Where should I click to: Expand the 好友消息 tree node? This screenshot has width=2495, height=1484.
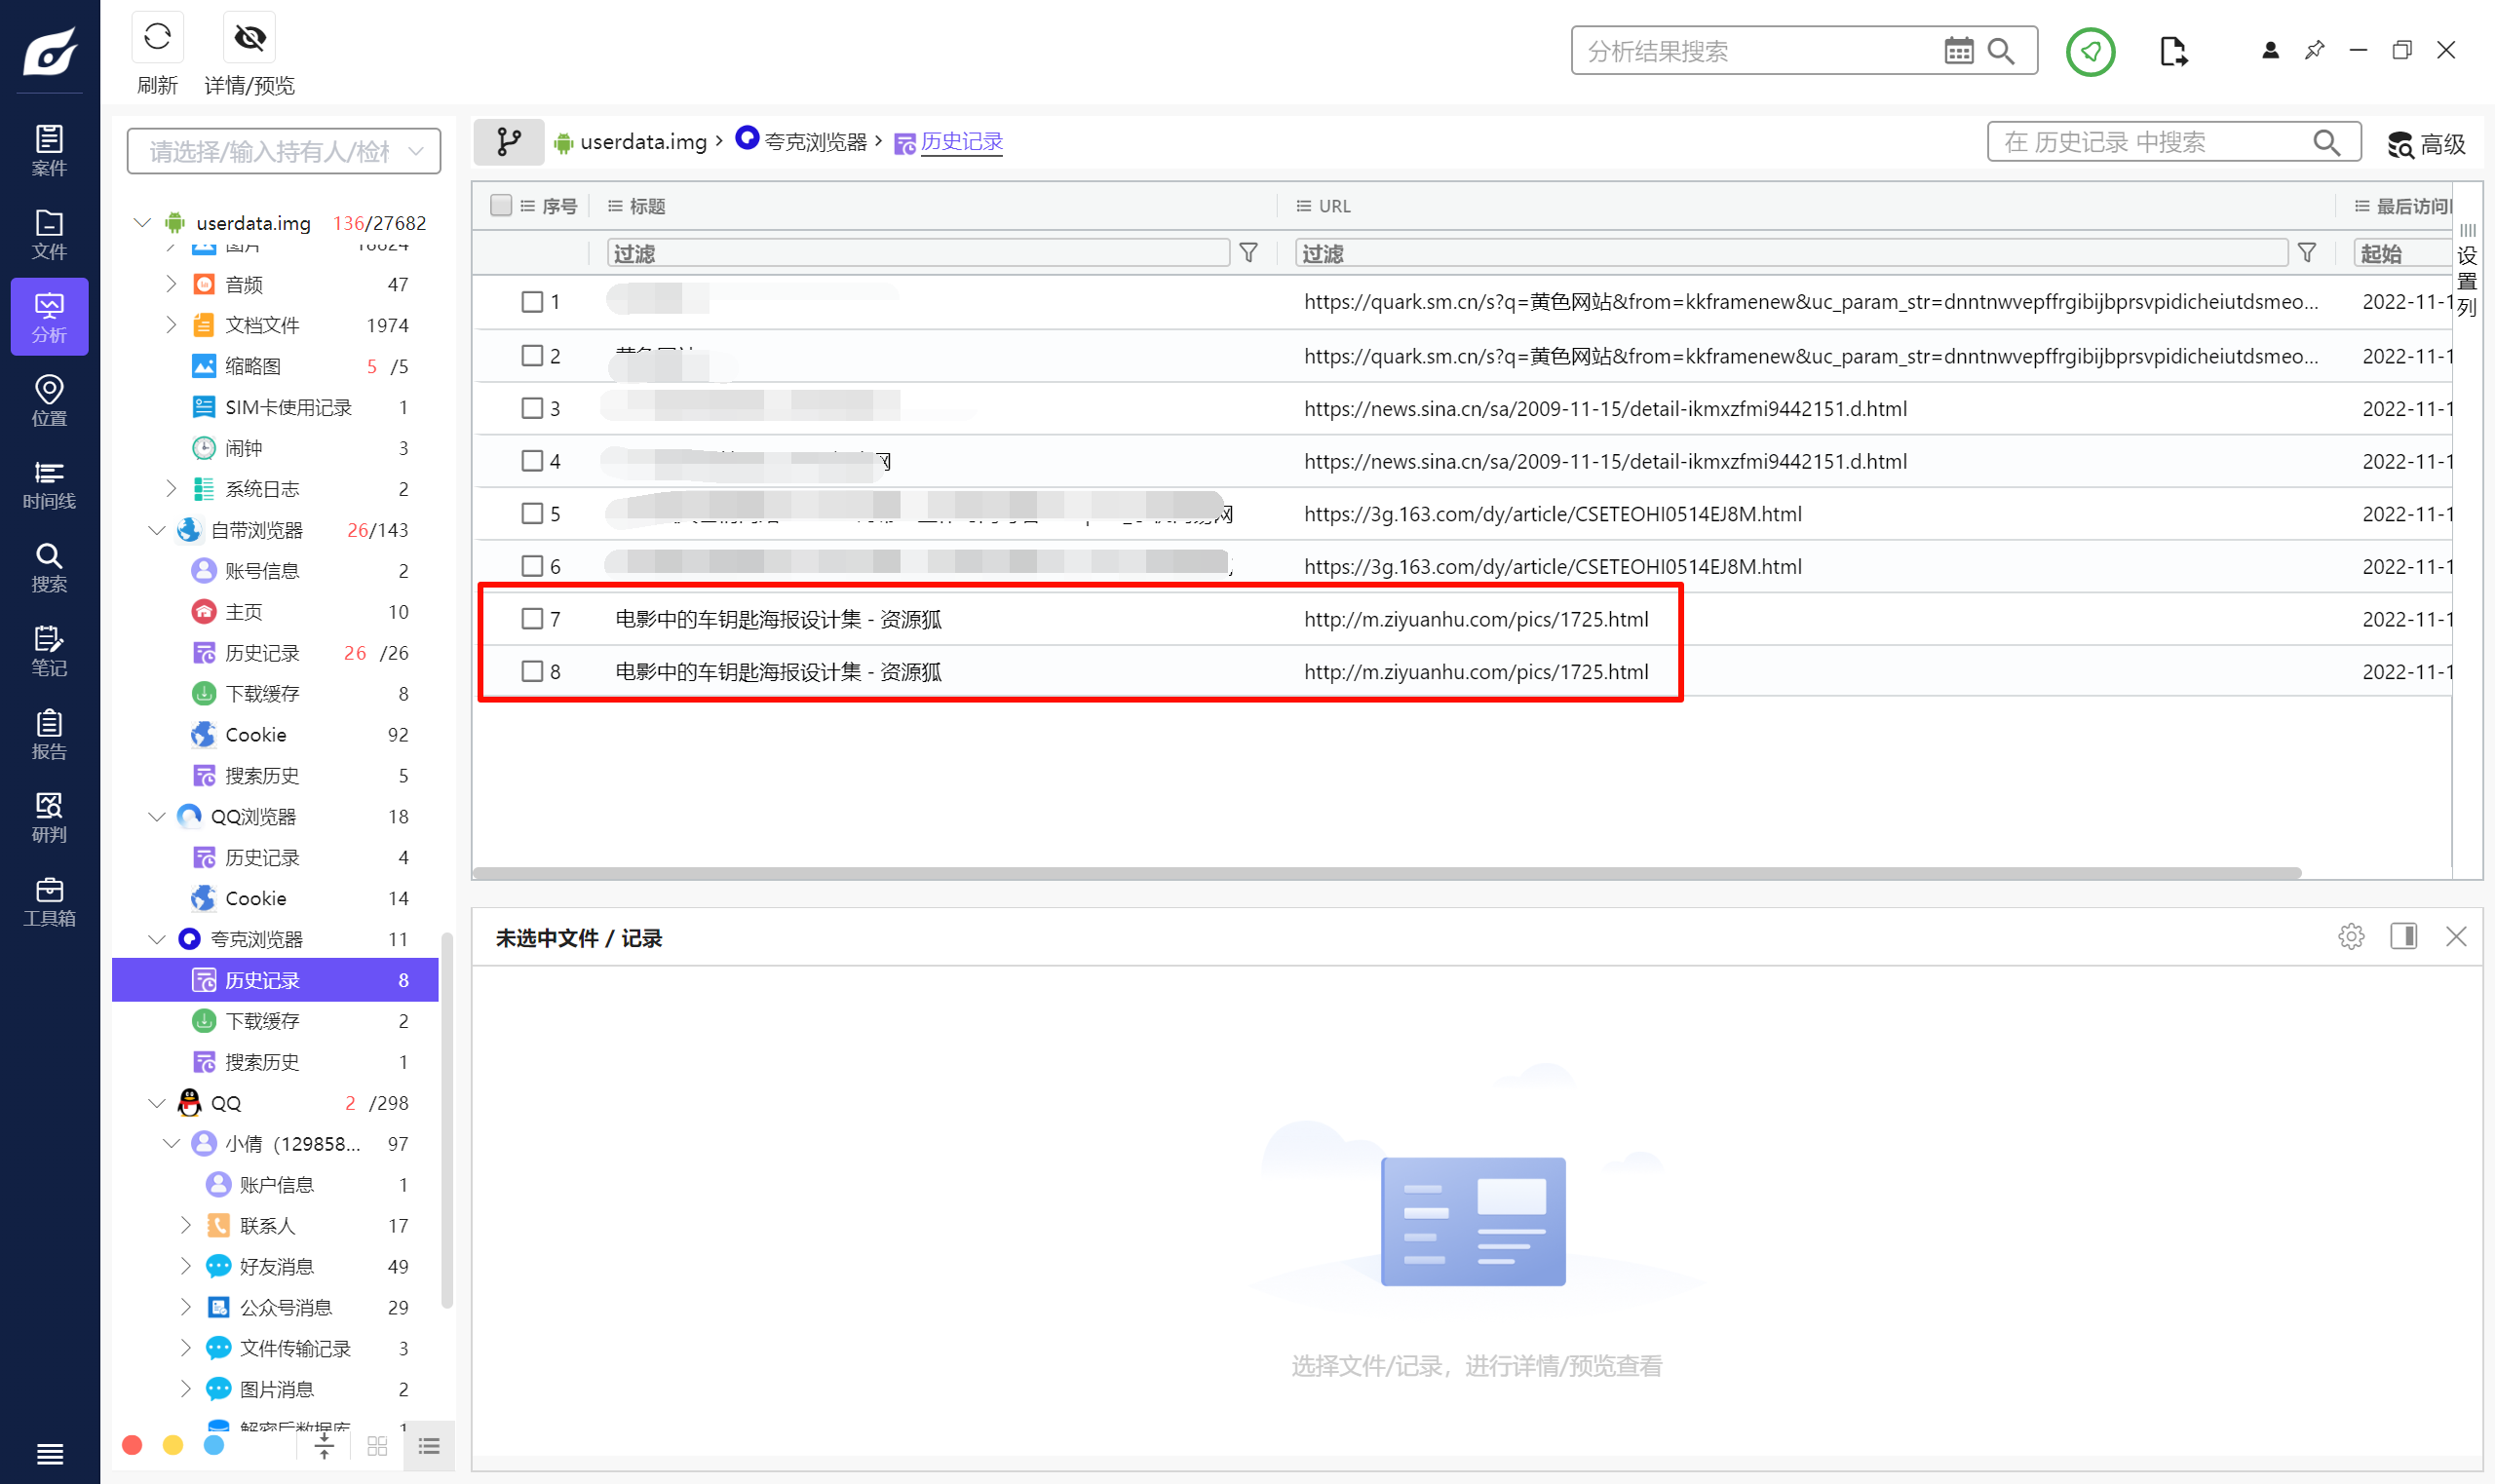pyautogui.click(x=186, y=1266)
